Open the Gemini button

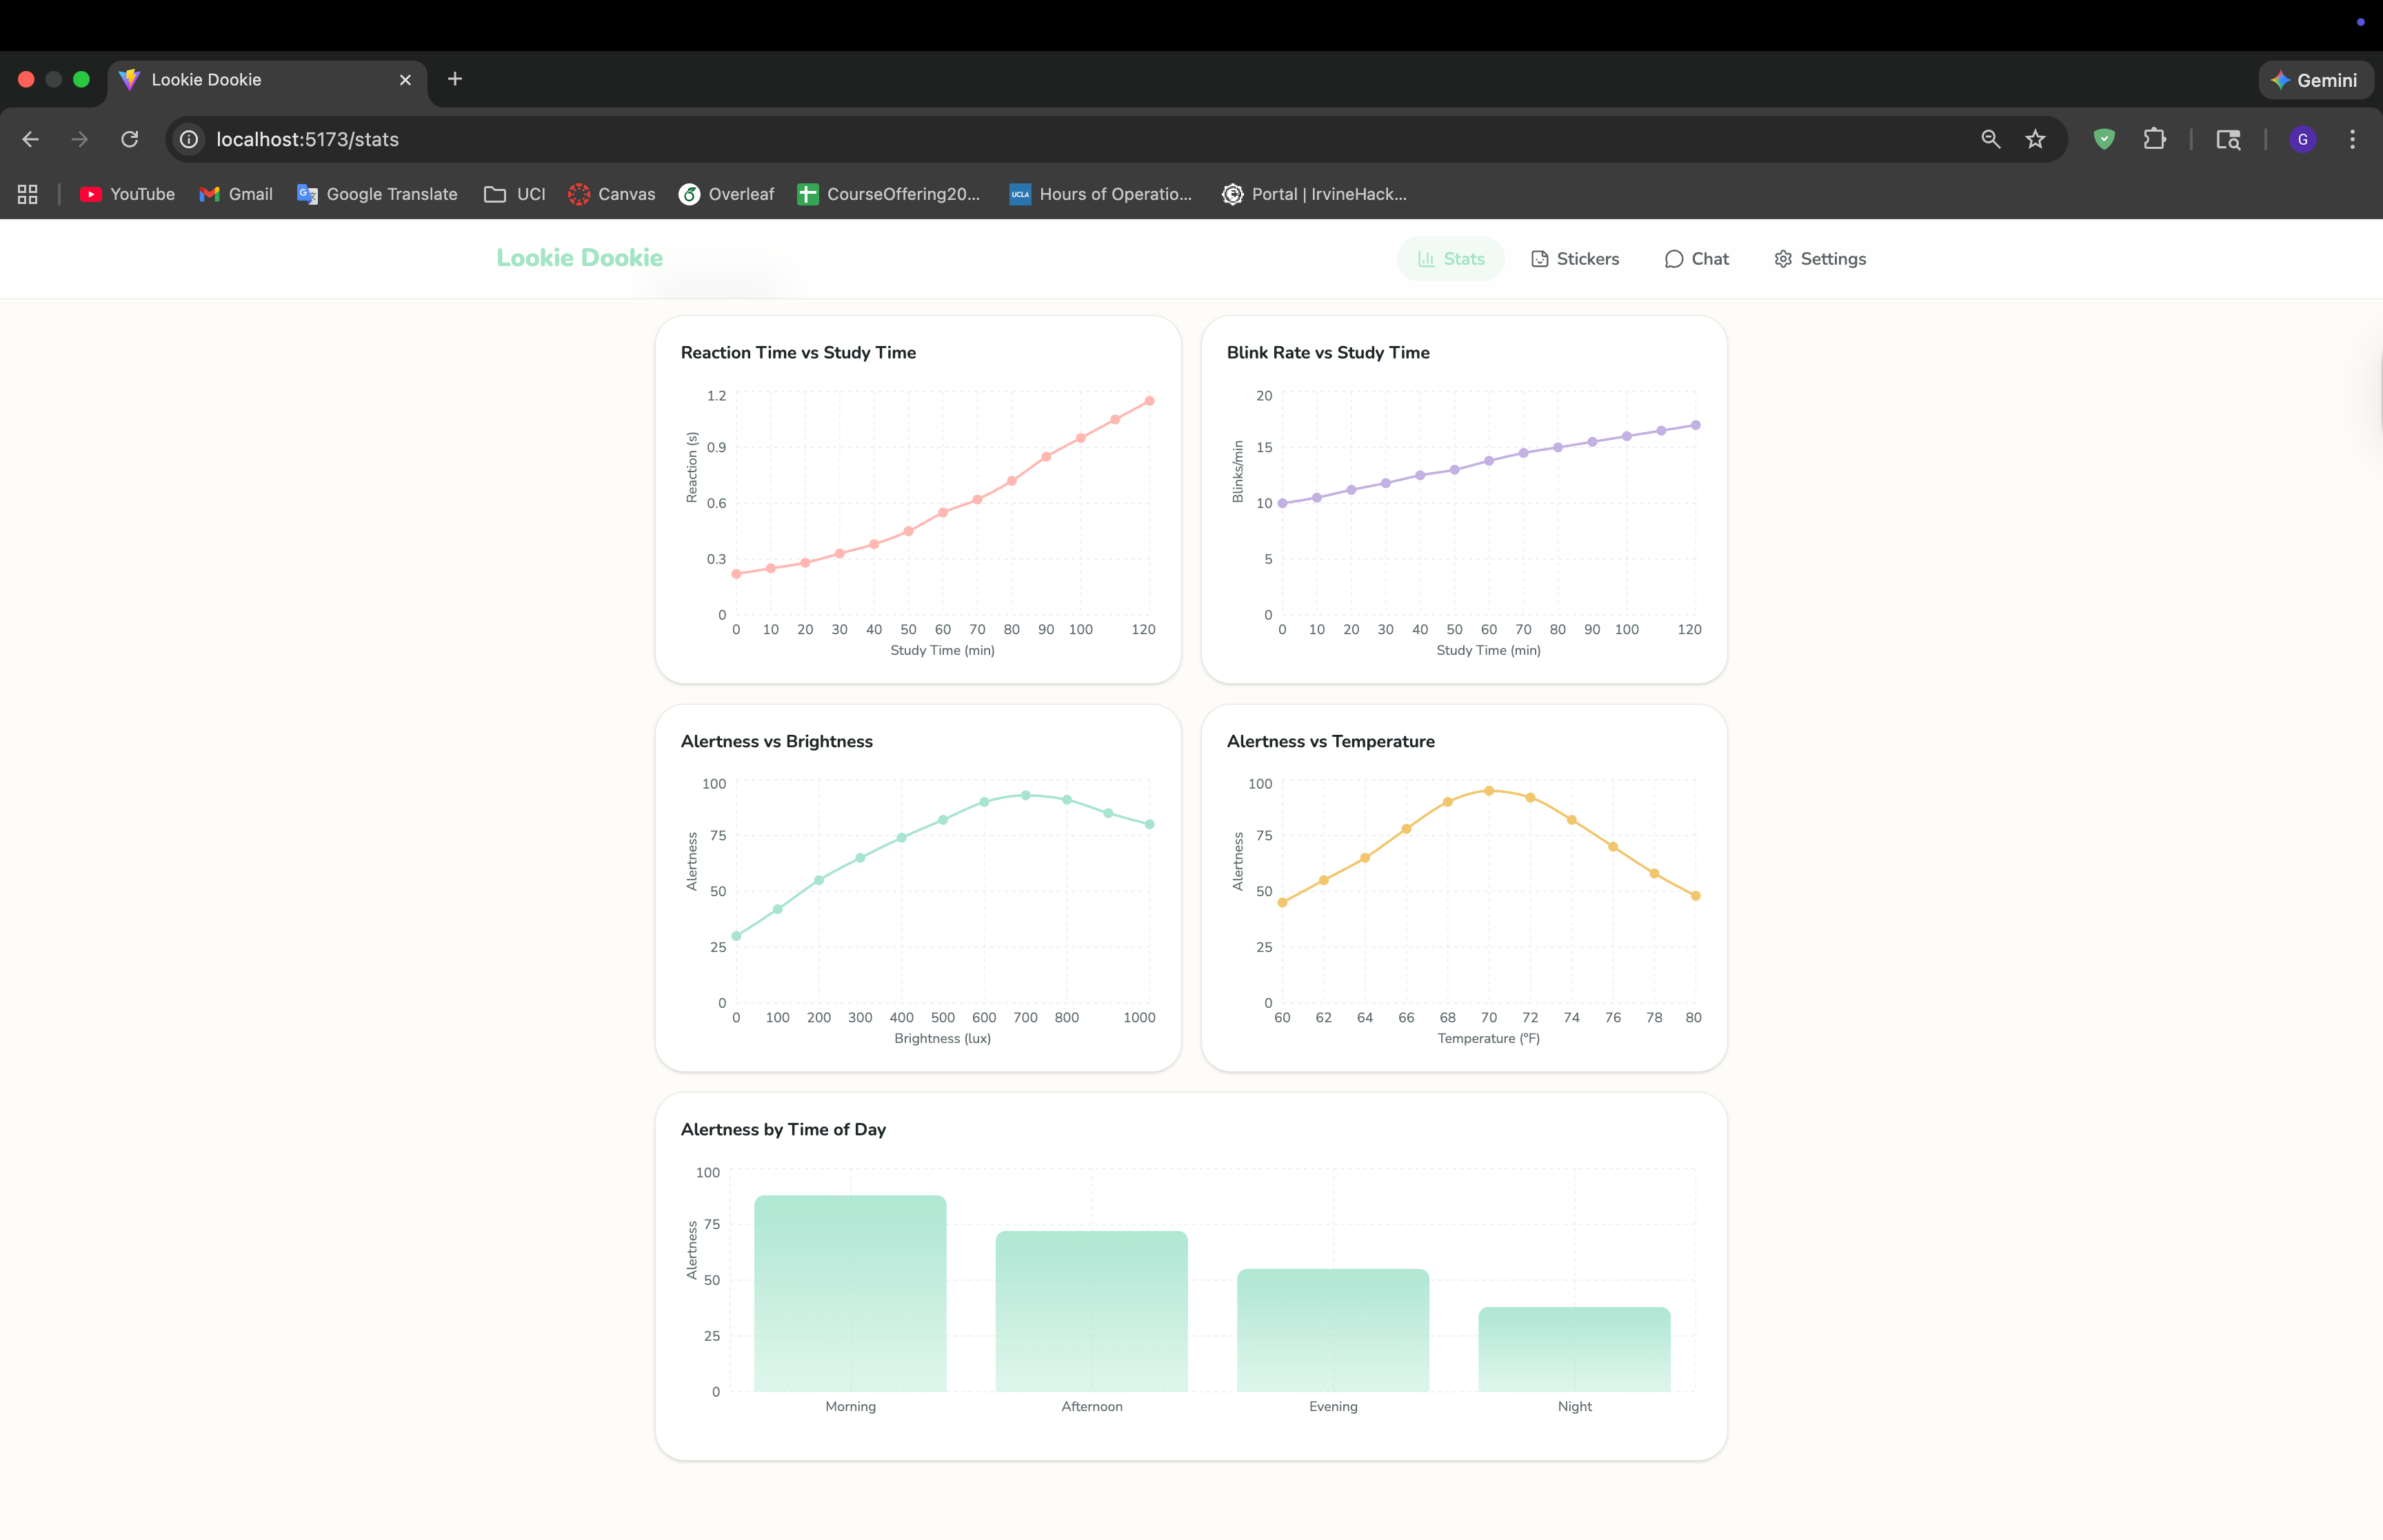point(2315,80)
